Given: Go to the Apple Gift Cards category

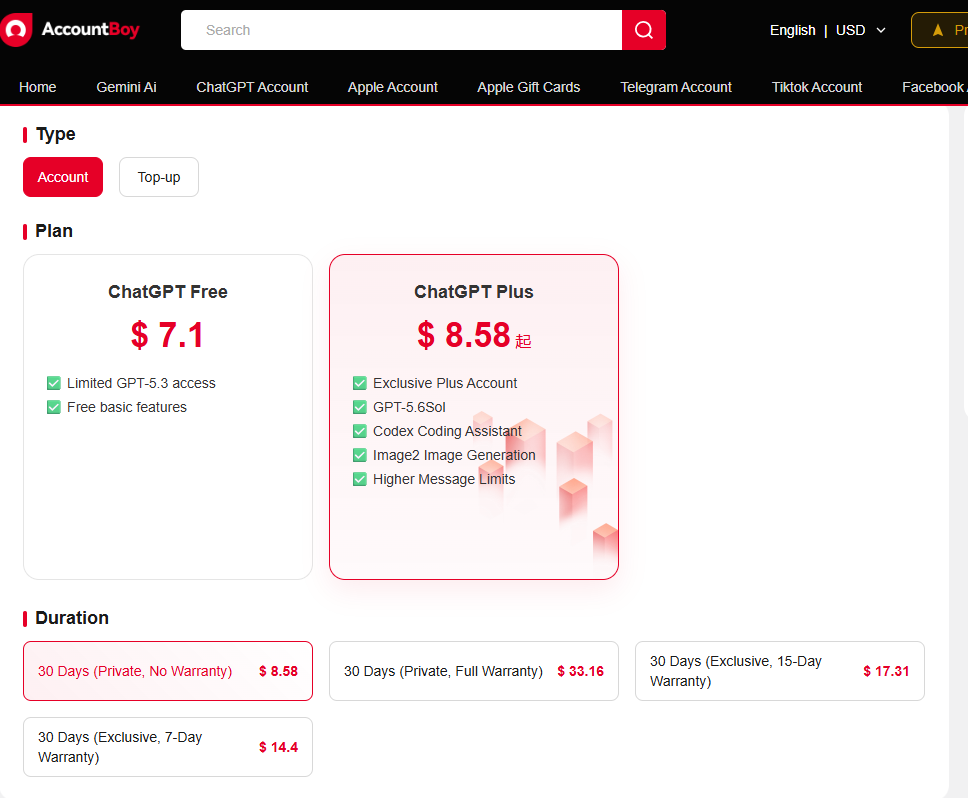Looking at the screenshot, I should point(528,87).
